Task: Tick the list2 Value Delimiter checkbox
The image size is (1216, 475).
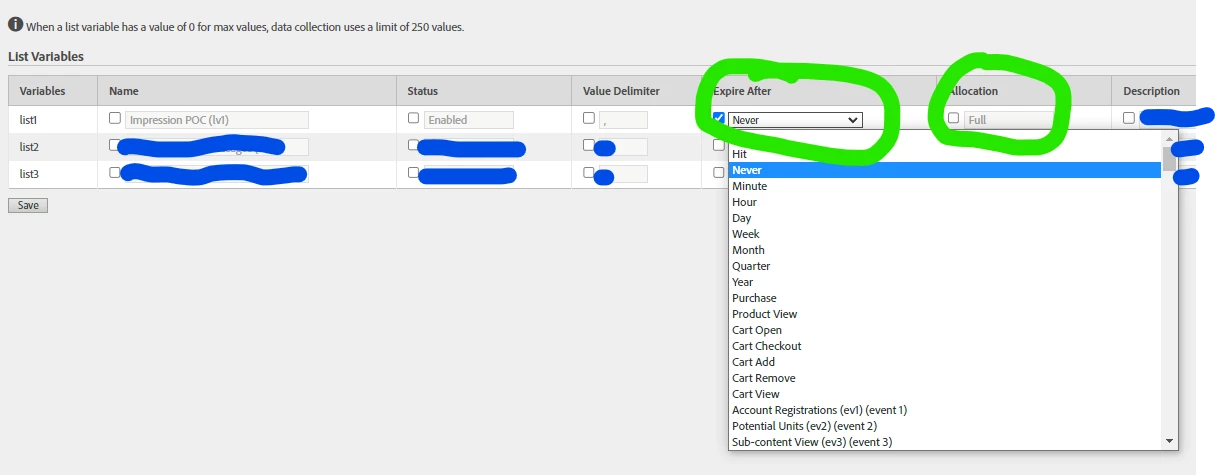Action: (x=589, y=145)
